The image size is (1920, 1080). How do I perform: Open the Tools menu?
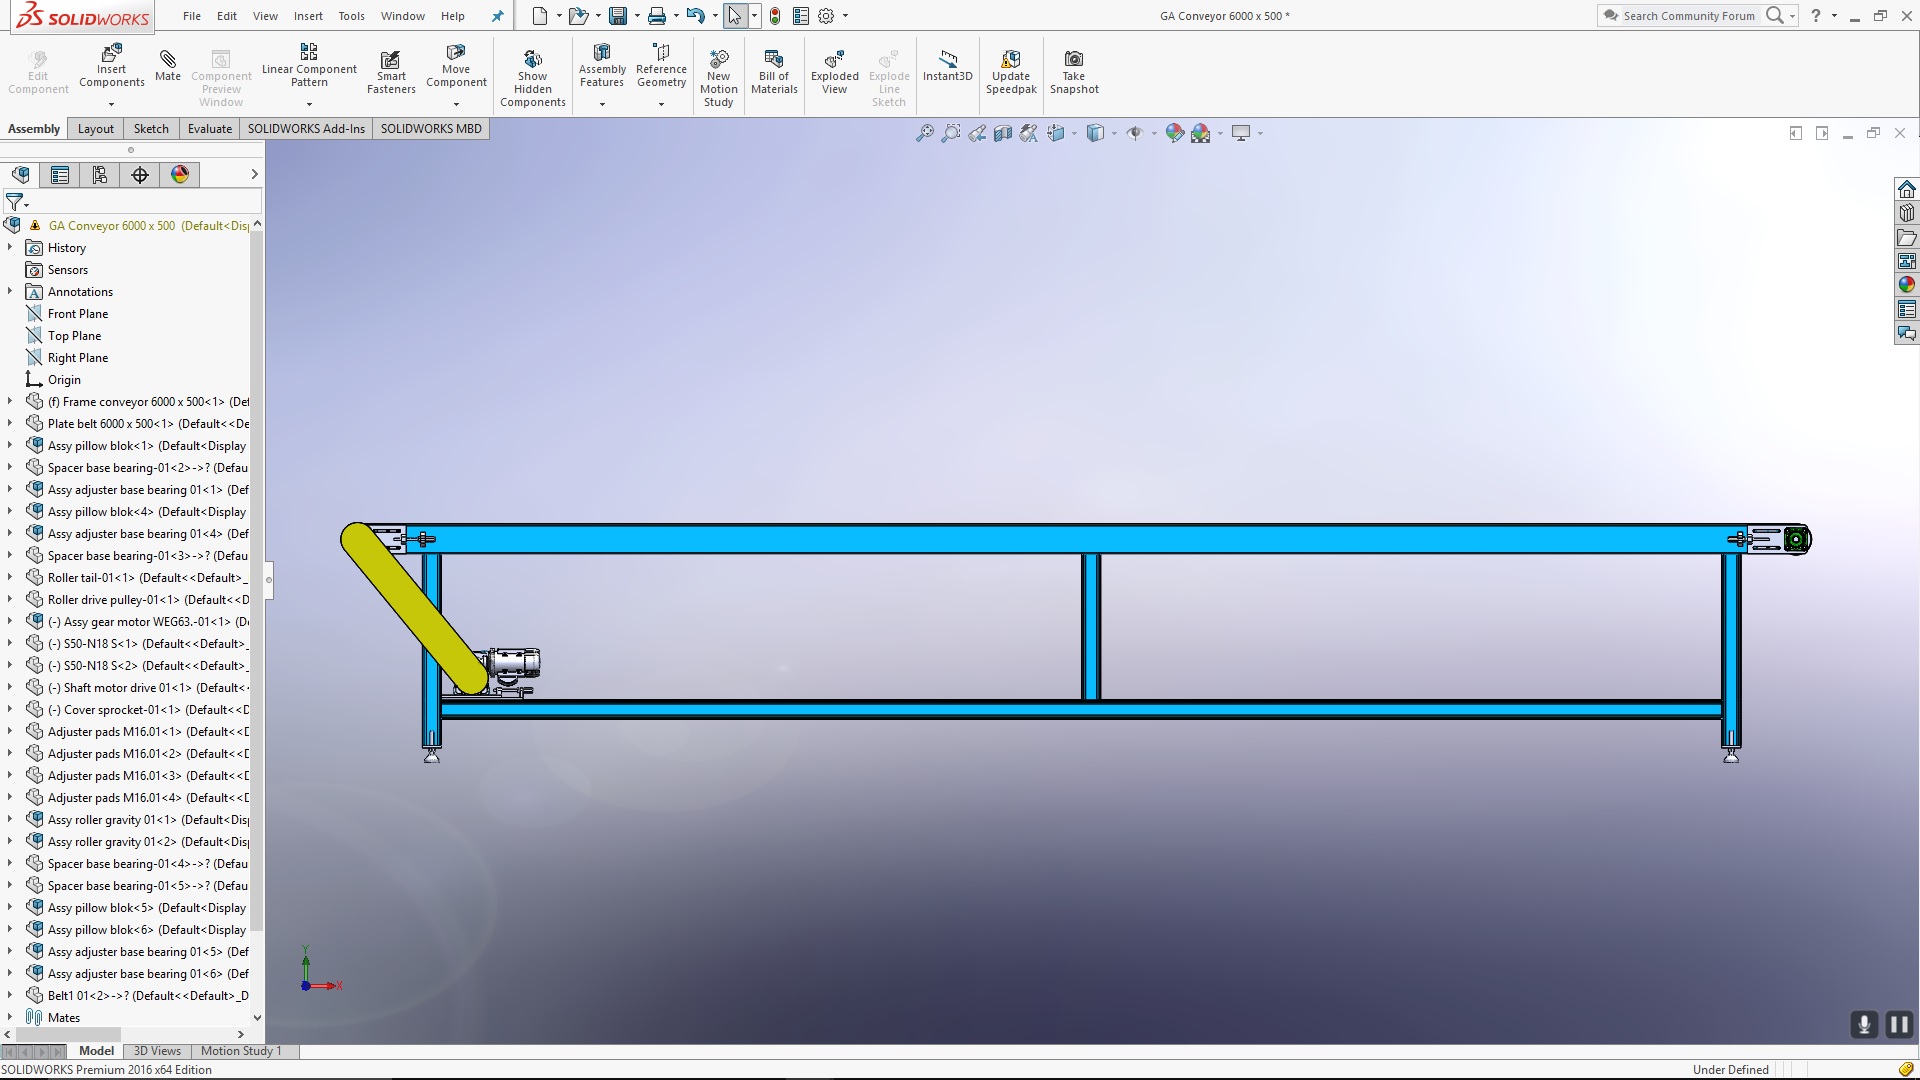pyautogui.click(x=351, y=16)
